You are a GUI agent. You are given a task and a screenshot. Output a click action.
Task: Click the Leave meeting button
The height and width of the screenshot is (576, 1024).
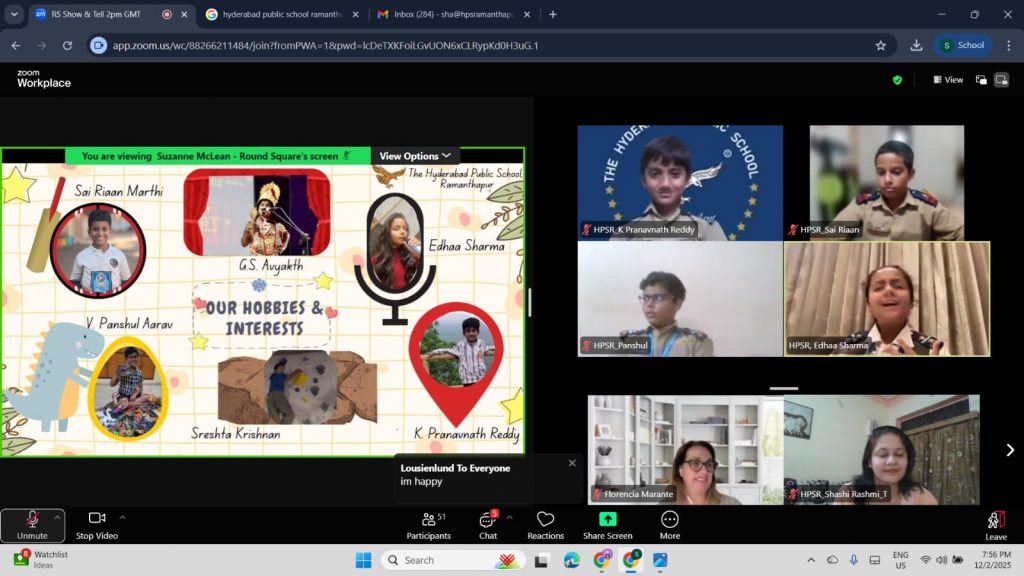pyautogui.click(x=995, y=524)
